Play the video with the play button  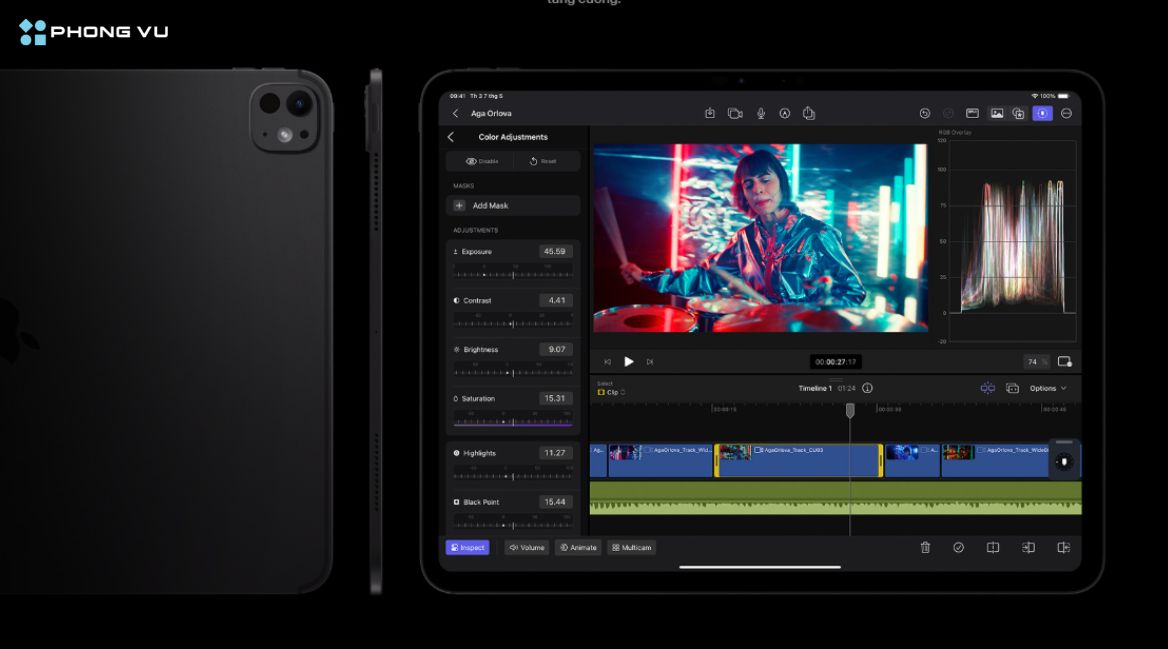point(629,361)
